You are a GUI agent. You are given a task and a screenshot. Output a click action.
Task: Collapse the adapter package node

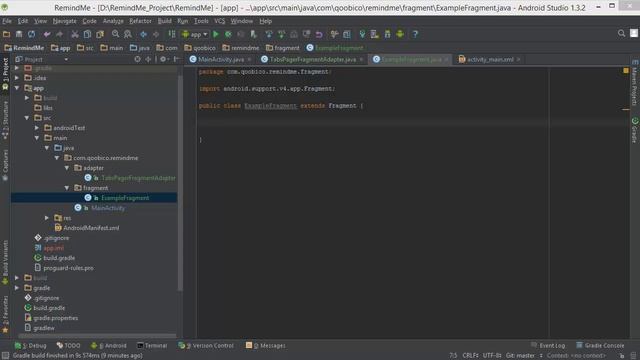67,168
